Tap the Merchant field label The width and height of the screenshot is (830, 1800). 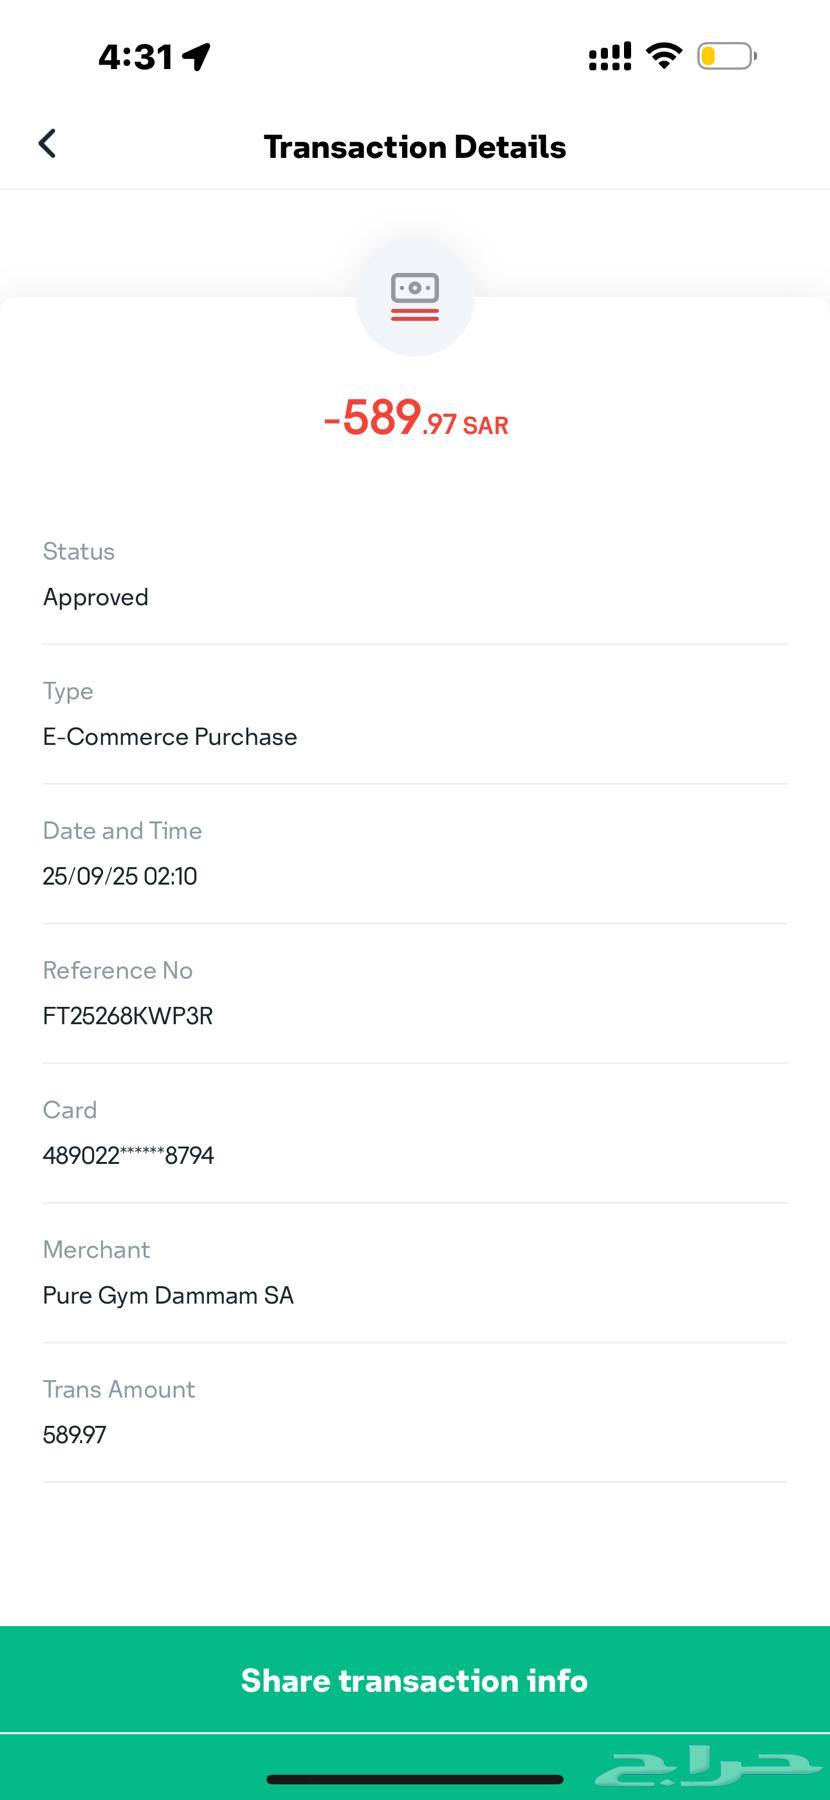(x=96, y=1250)
